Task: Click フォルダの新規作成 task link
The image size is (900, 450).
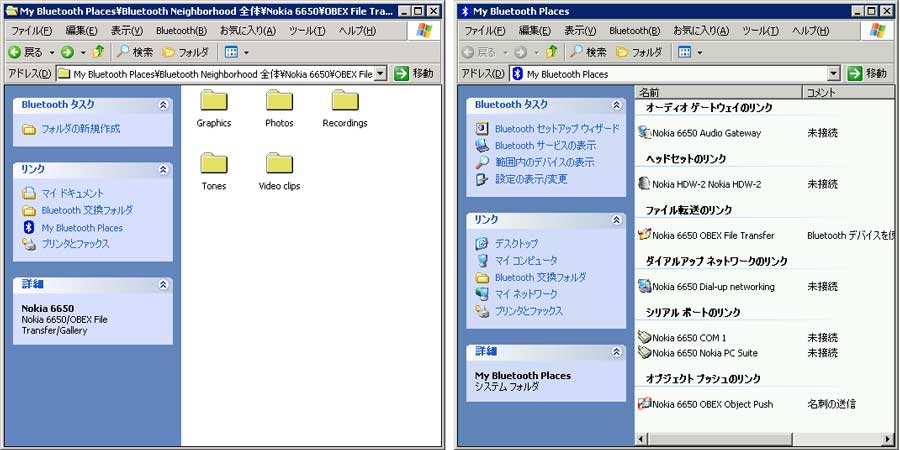Action: [x=80, y=129]
